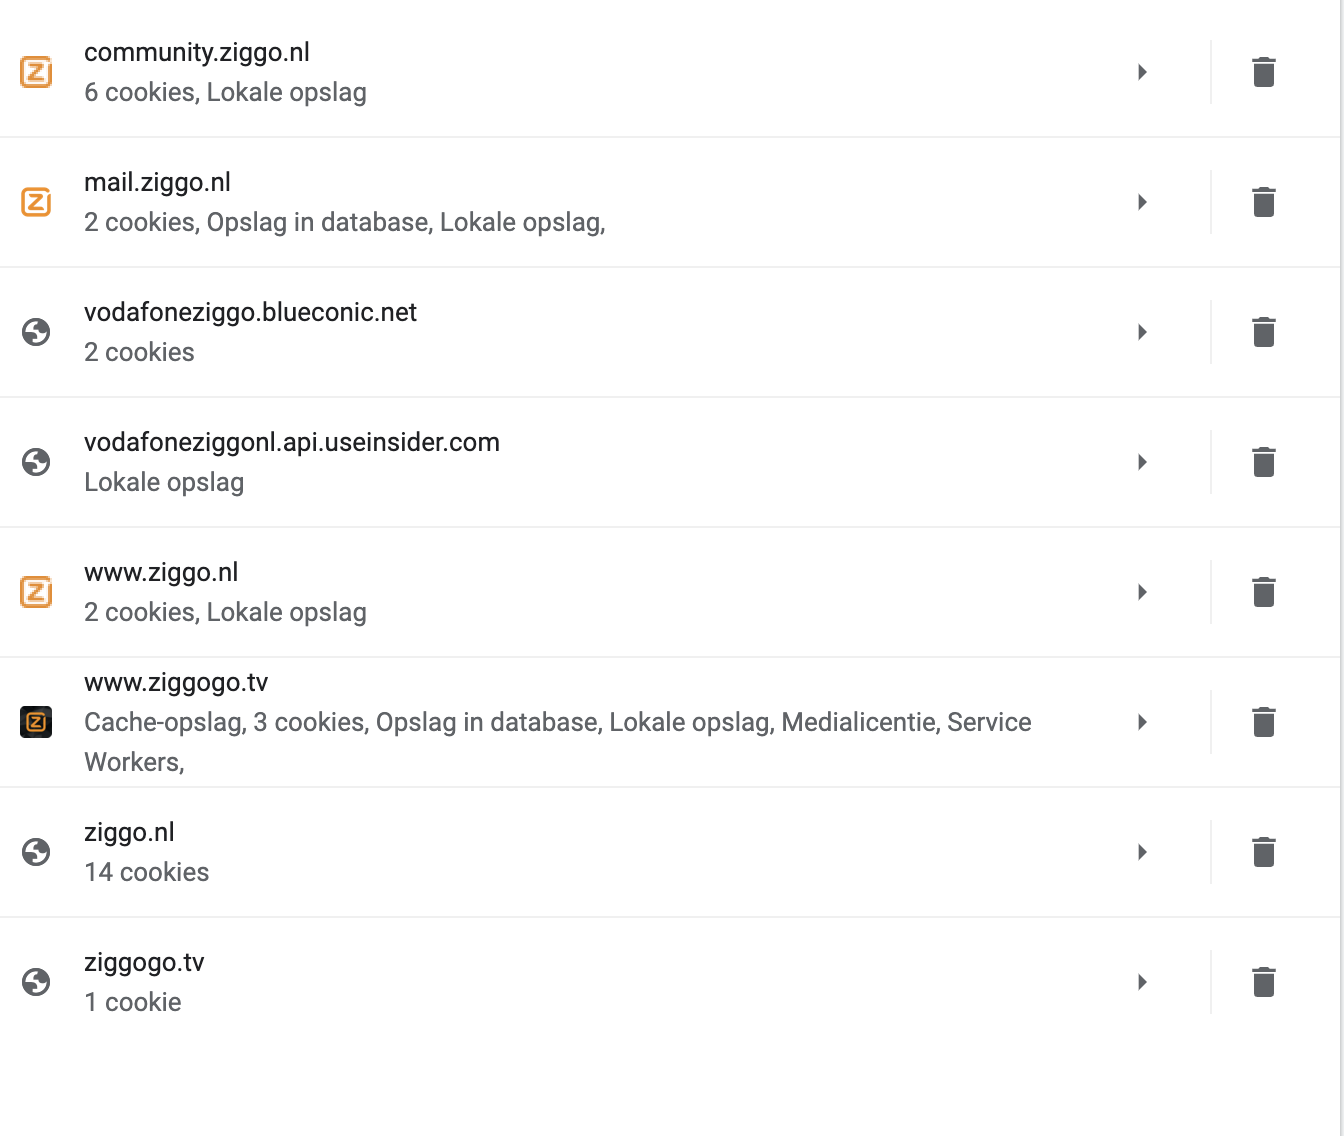Expand www.ziggo.nl details arrow

(x=1142, y=592)
